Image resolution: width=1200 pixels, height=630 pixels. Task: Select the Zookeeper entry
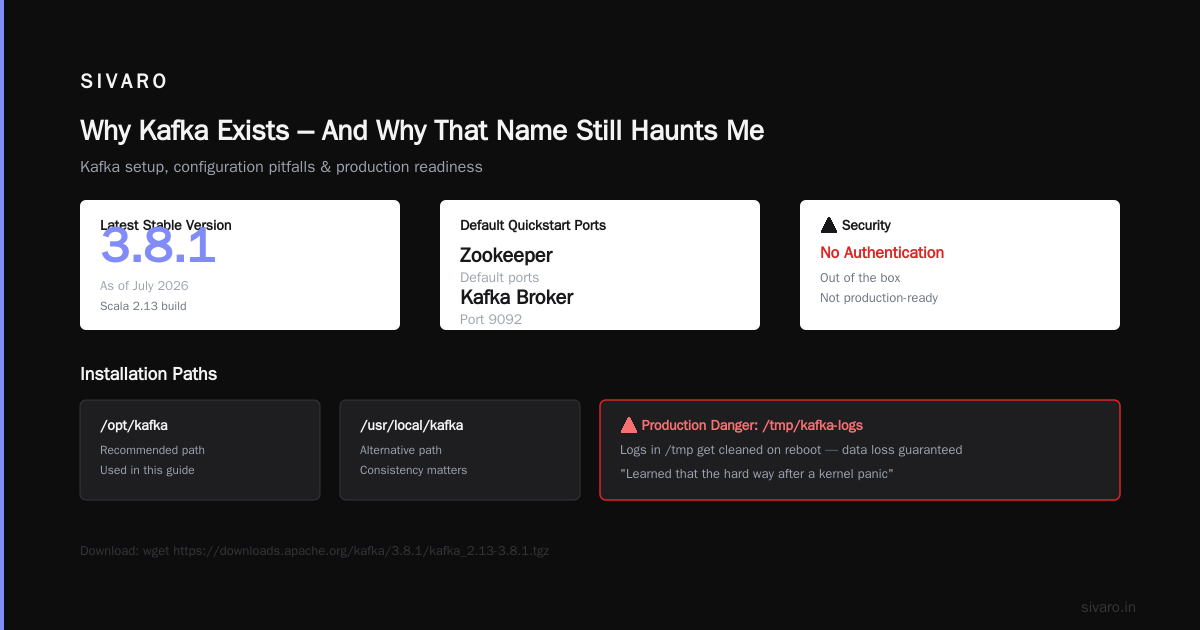pos(506,255)
